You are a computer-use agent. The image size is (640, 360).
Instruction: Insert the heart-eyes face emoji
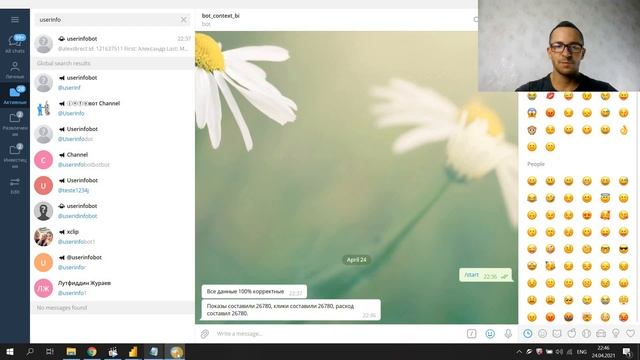587,215
